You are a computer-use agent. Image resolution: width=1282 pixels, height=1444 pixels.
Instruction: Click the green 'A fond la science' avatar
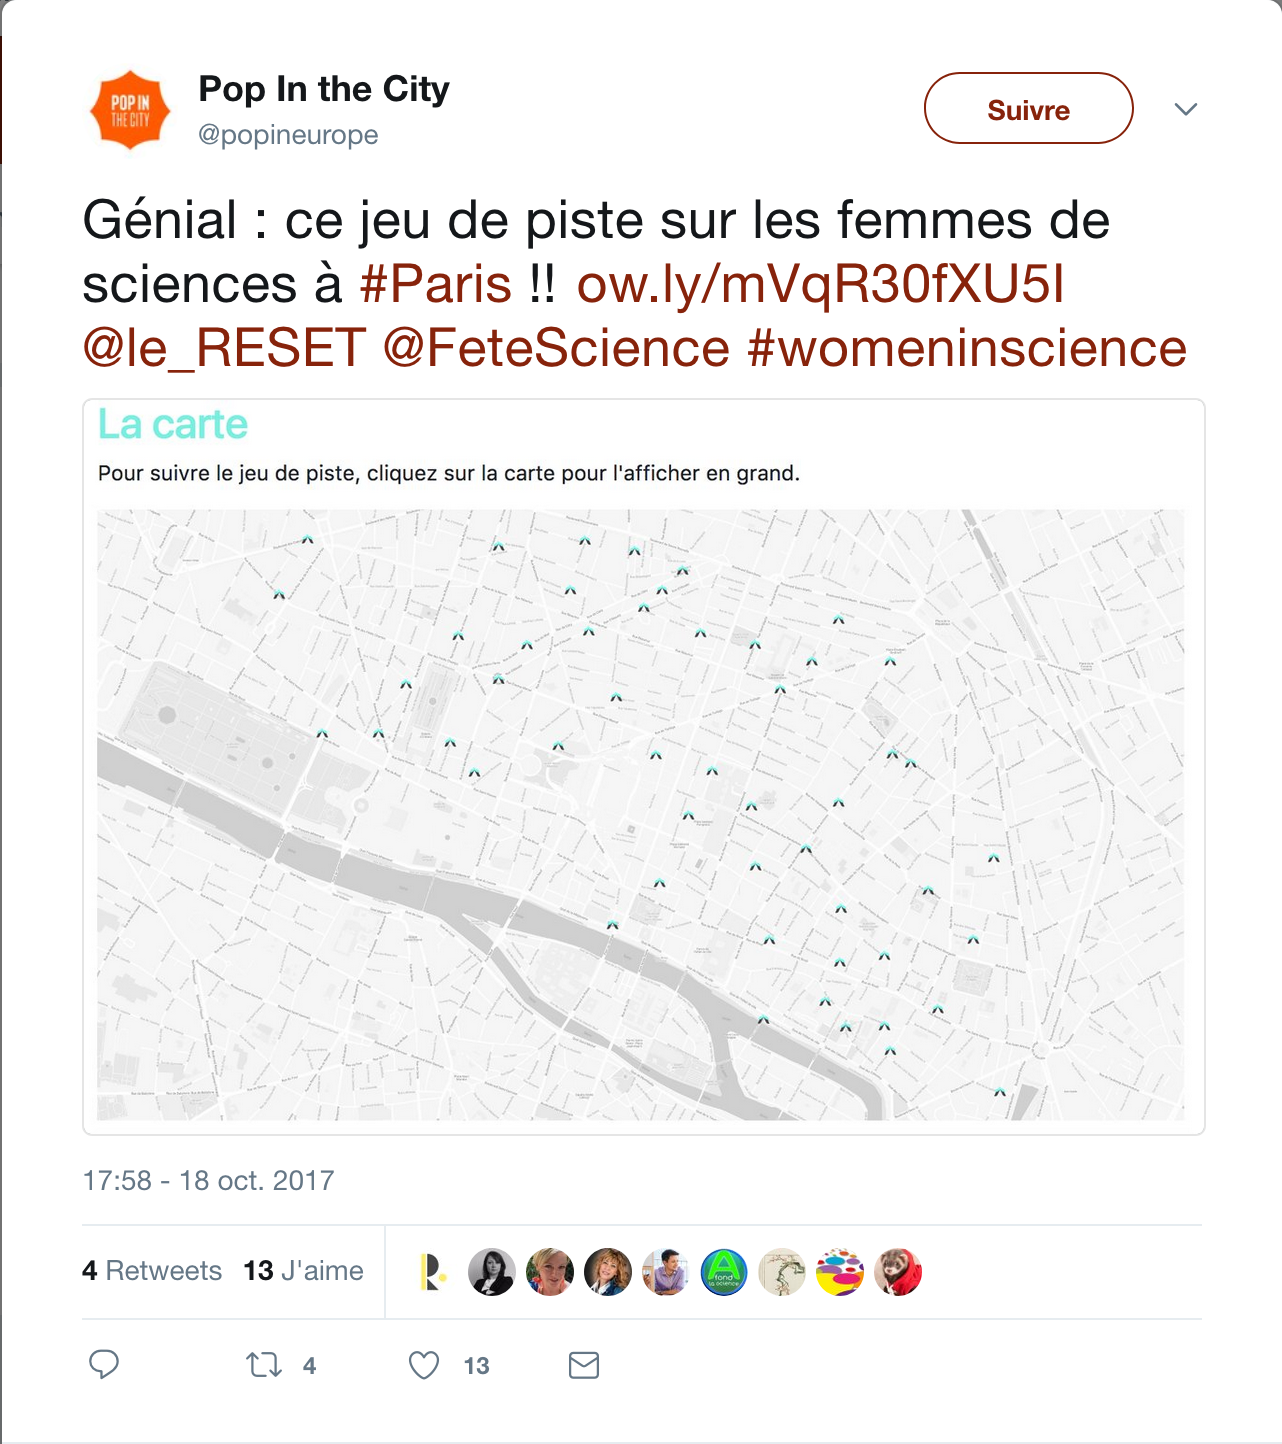tap(724, 1272)
